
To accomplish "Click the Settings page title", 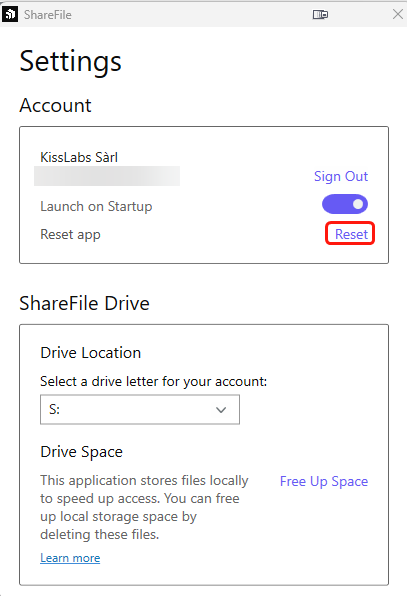I will click(x=70, y=62).
